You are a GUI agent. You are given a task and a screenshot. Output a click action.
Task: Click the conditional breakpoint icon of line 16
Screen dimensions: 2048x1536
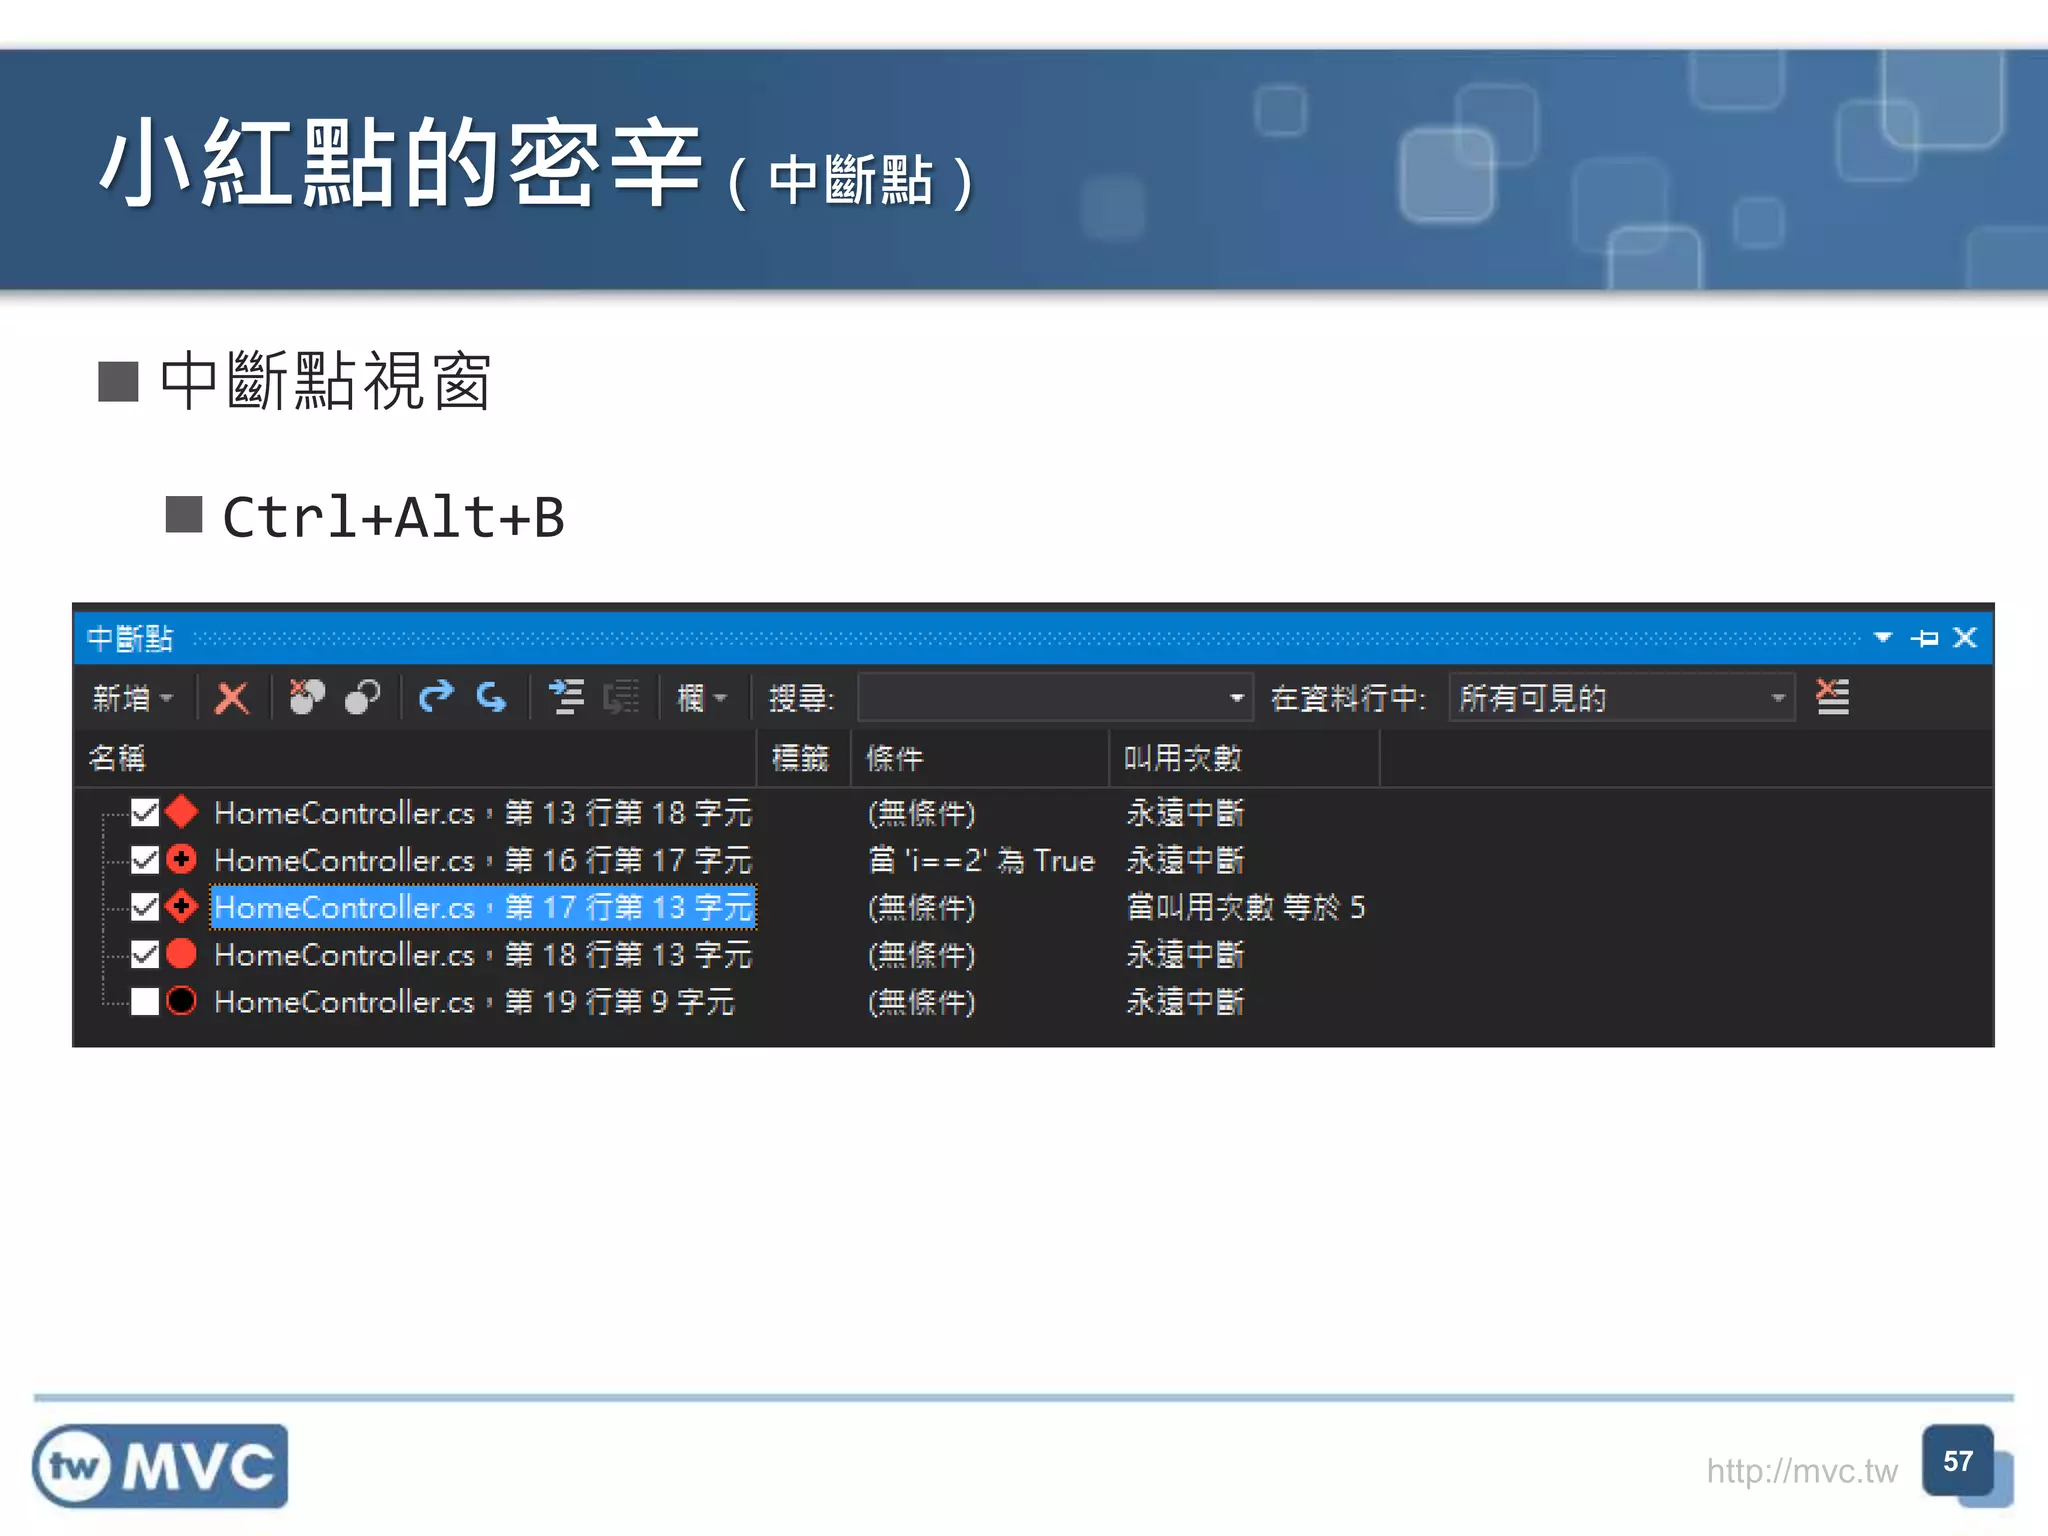[x=182, y=858]
